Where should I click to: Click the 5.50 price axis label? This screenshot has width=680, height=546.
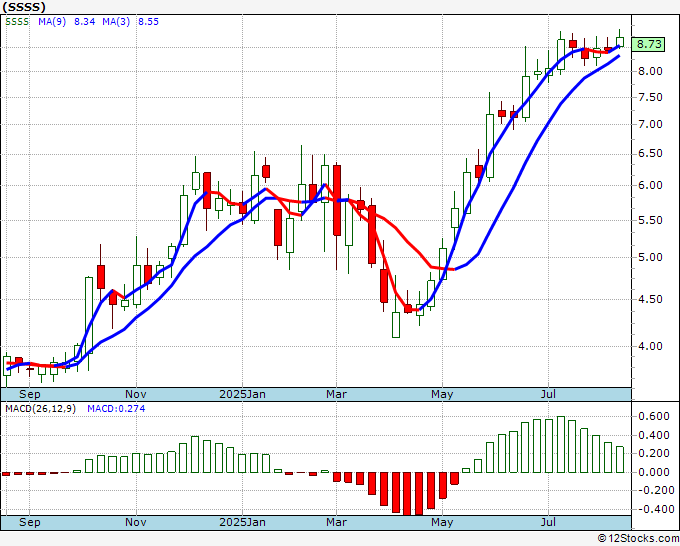click(x=650, y=220)
